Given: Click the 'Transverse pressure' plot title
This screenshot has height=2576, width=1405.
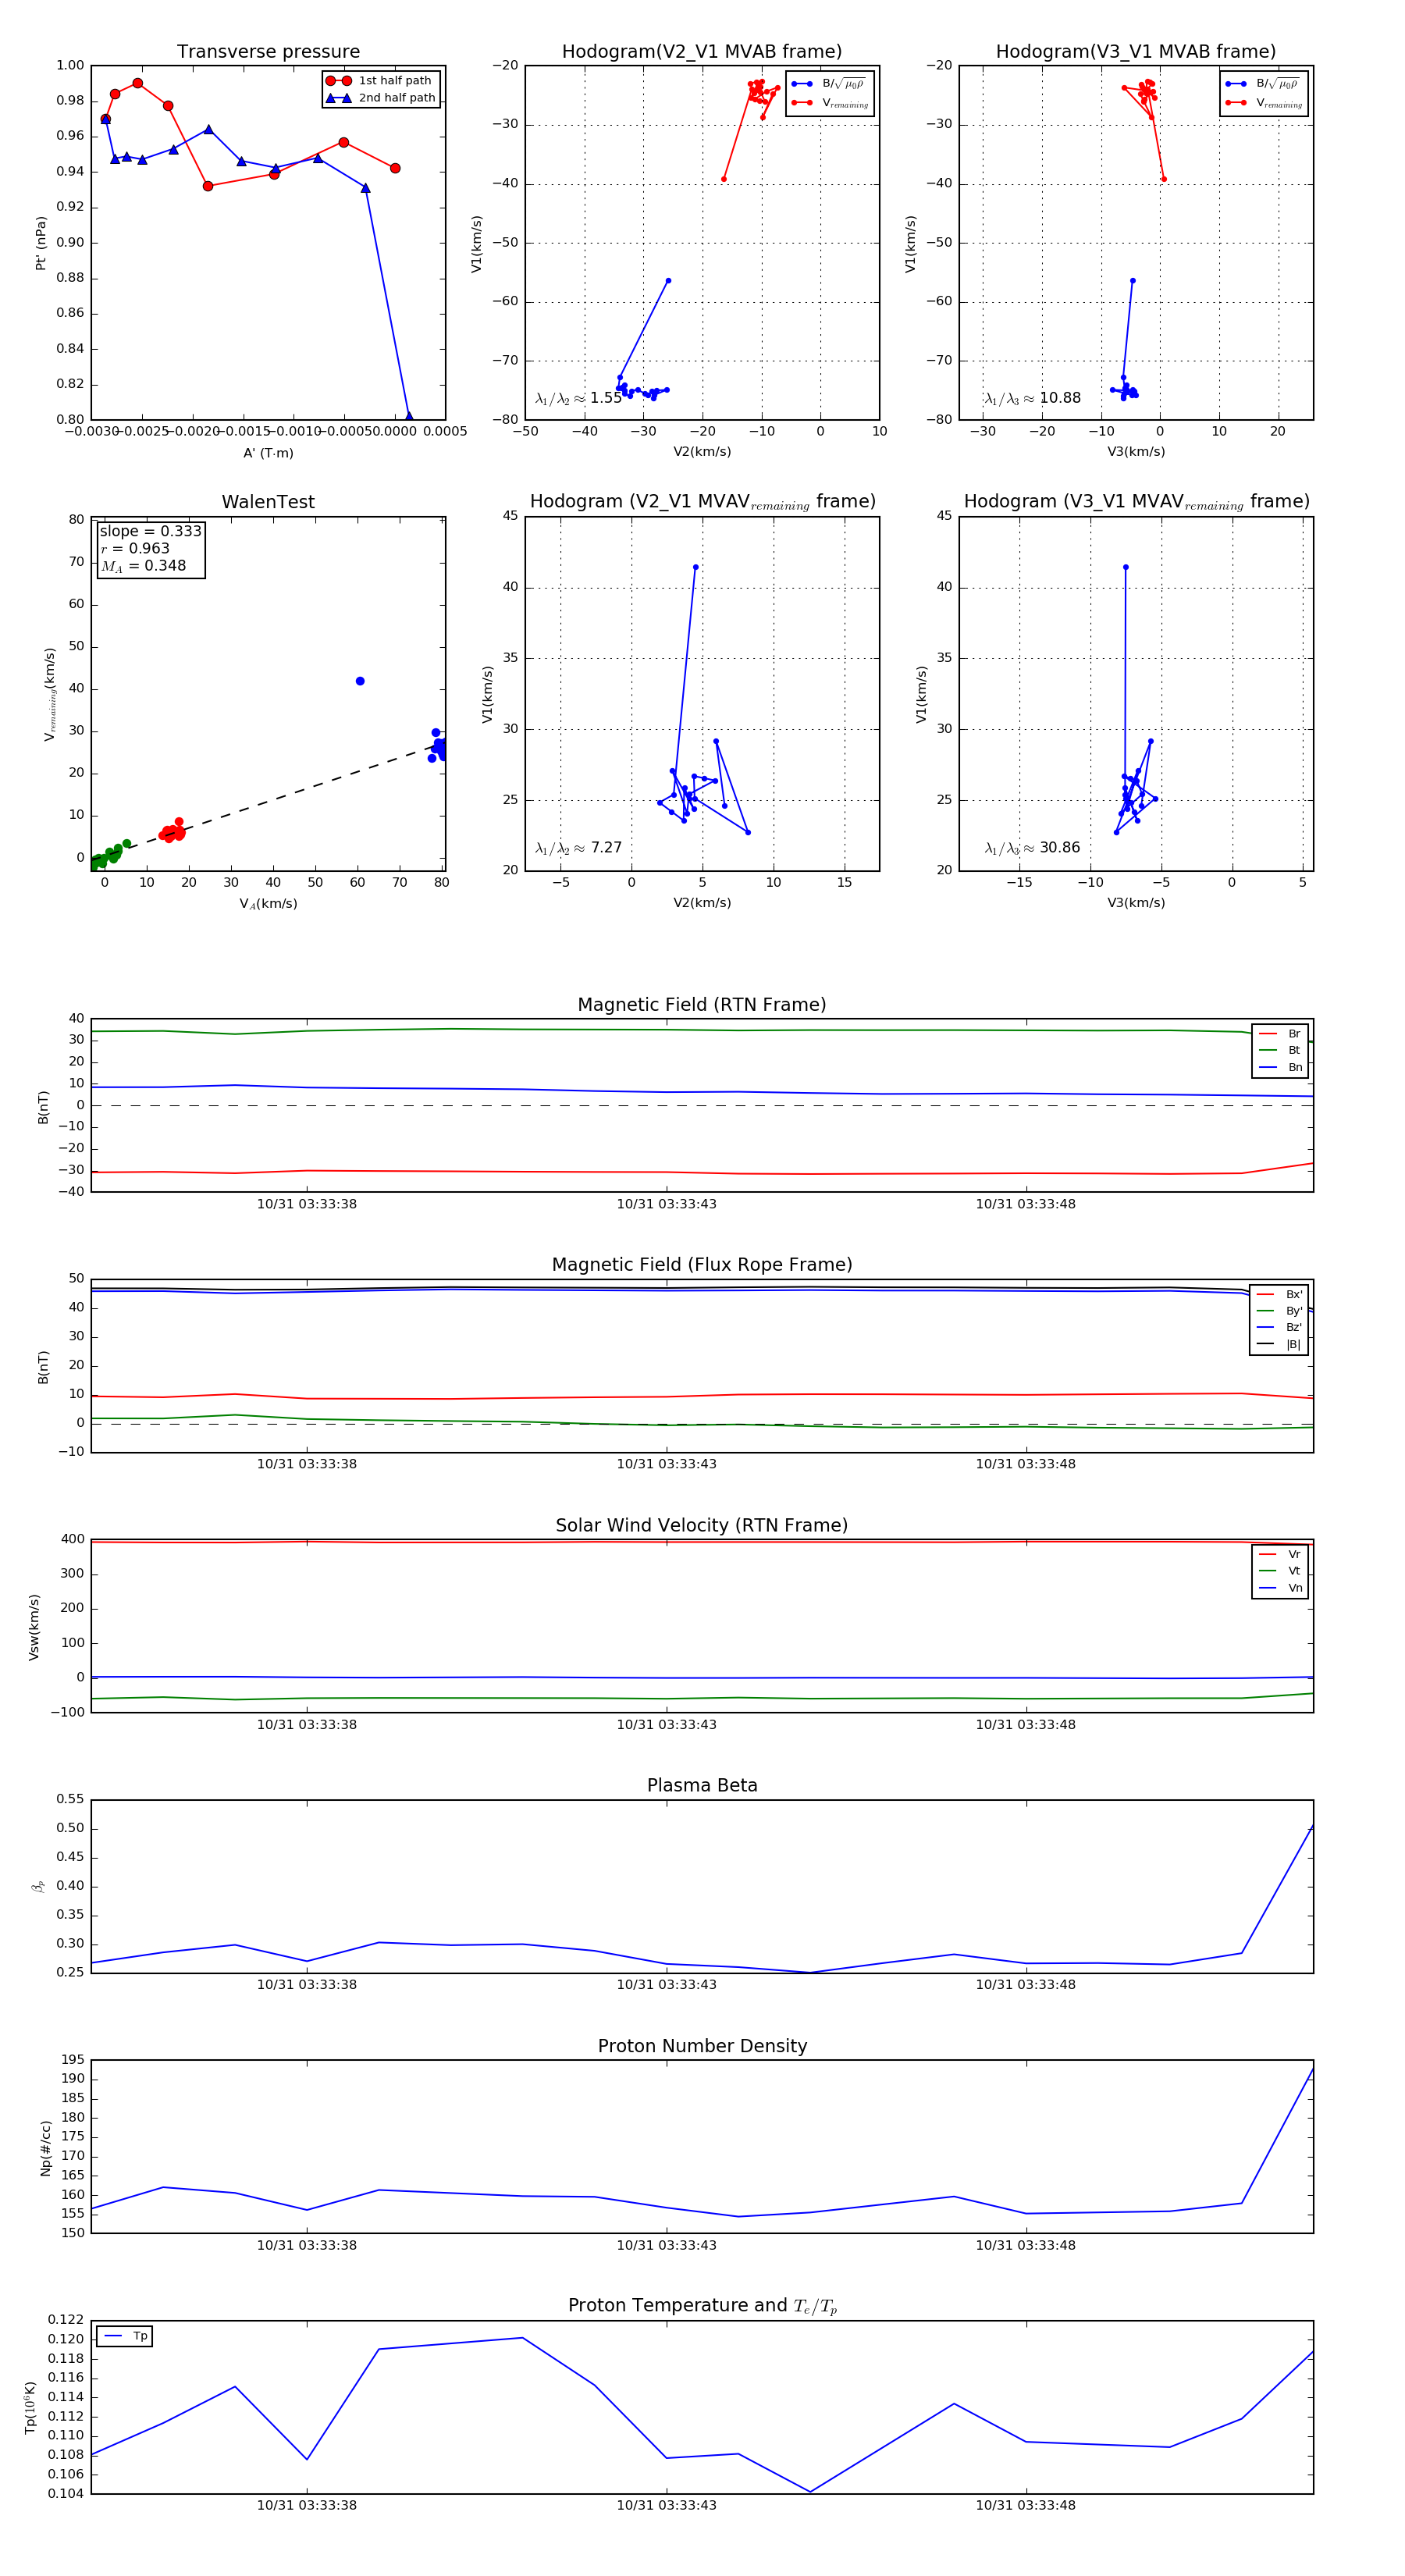Looking at the screenshot, I should (x=268, y=52).
